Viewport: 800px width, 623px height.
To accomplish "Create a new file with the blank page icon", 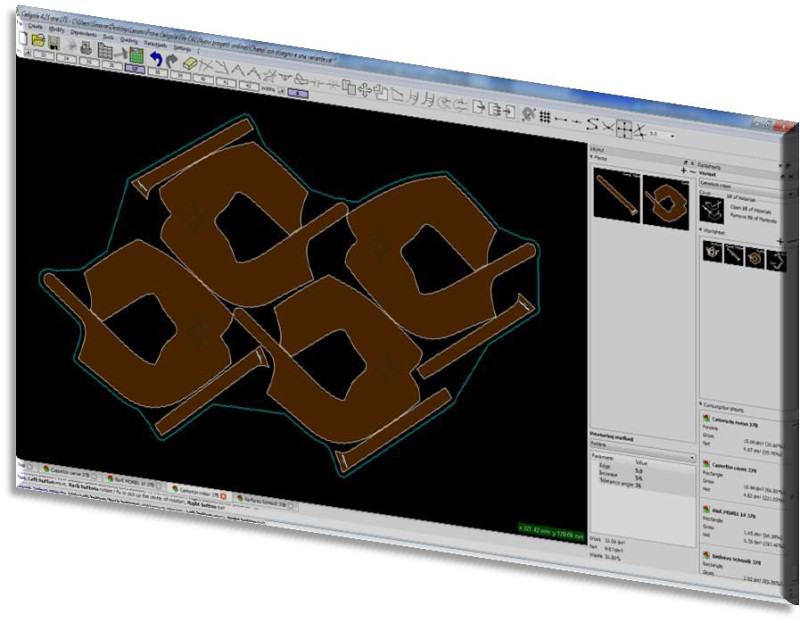I will click(22, 37).
